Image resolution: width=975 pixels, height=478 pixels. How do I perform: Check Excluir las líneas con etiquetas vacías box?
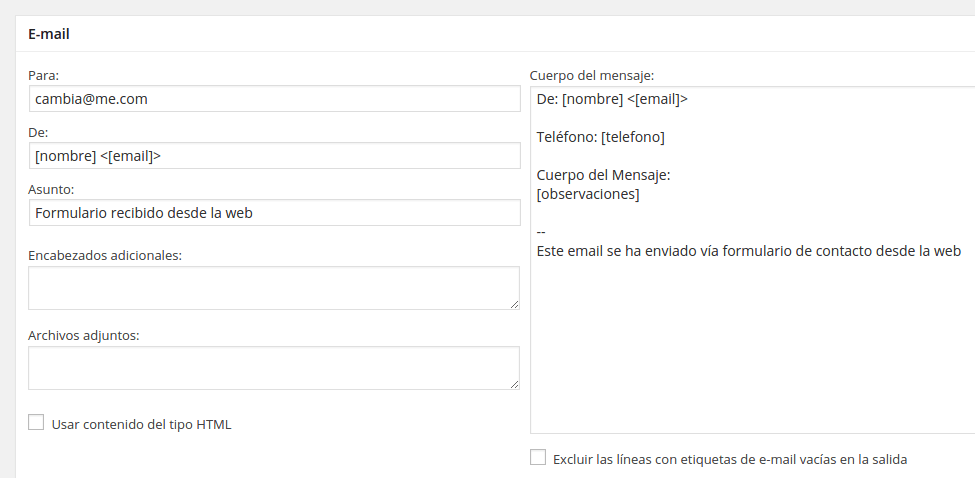coord(538,457)
